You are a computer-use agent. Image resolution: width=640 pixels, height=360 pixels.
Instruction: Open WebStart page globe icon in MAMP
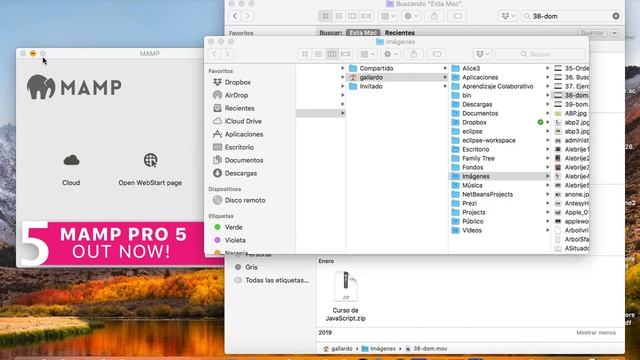pyautogui.click(x=150, y=160)
